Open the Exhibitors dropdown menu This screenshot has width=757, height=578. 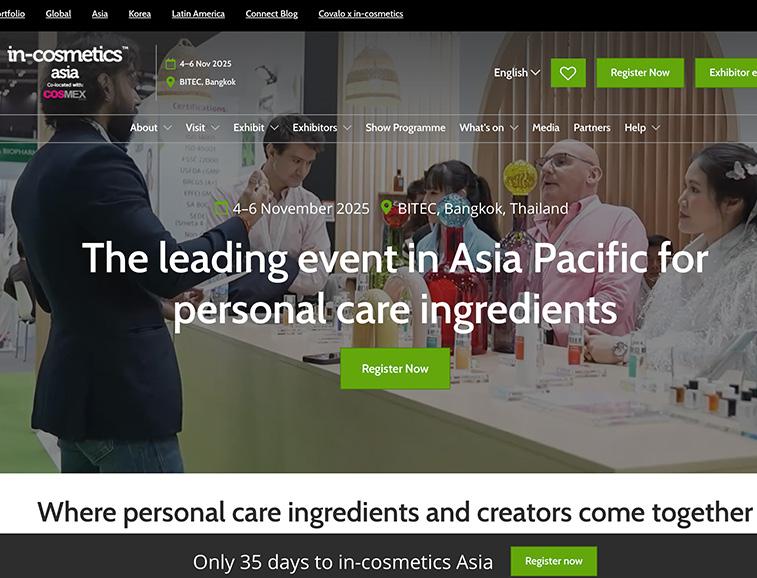pos(322,128)
